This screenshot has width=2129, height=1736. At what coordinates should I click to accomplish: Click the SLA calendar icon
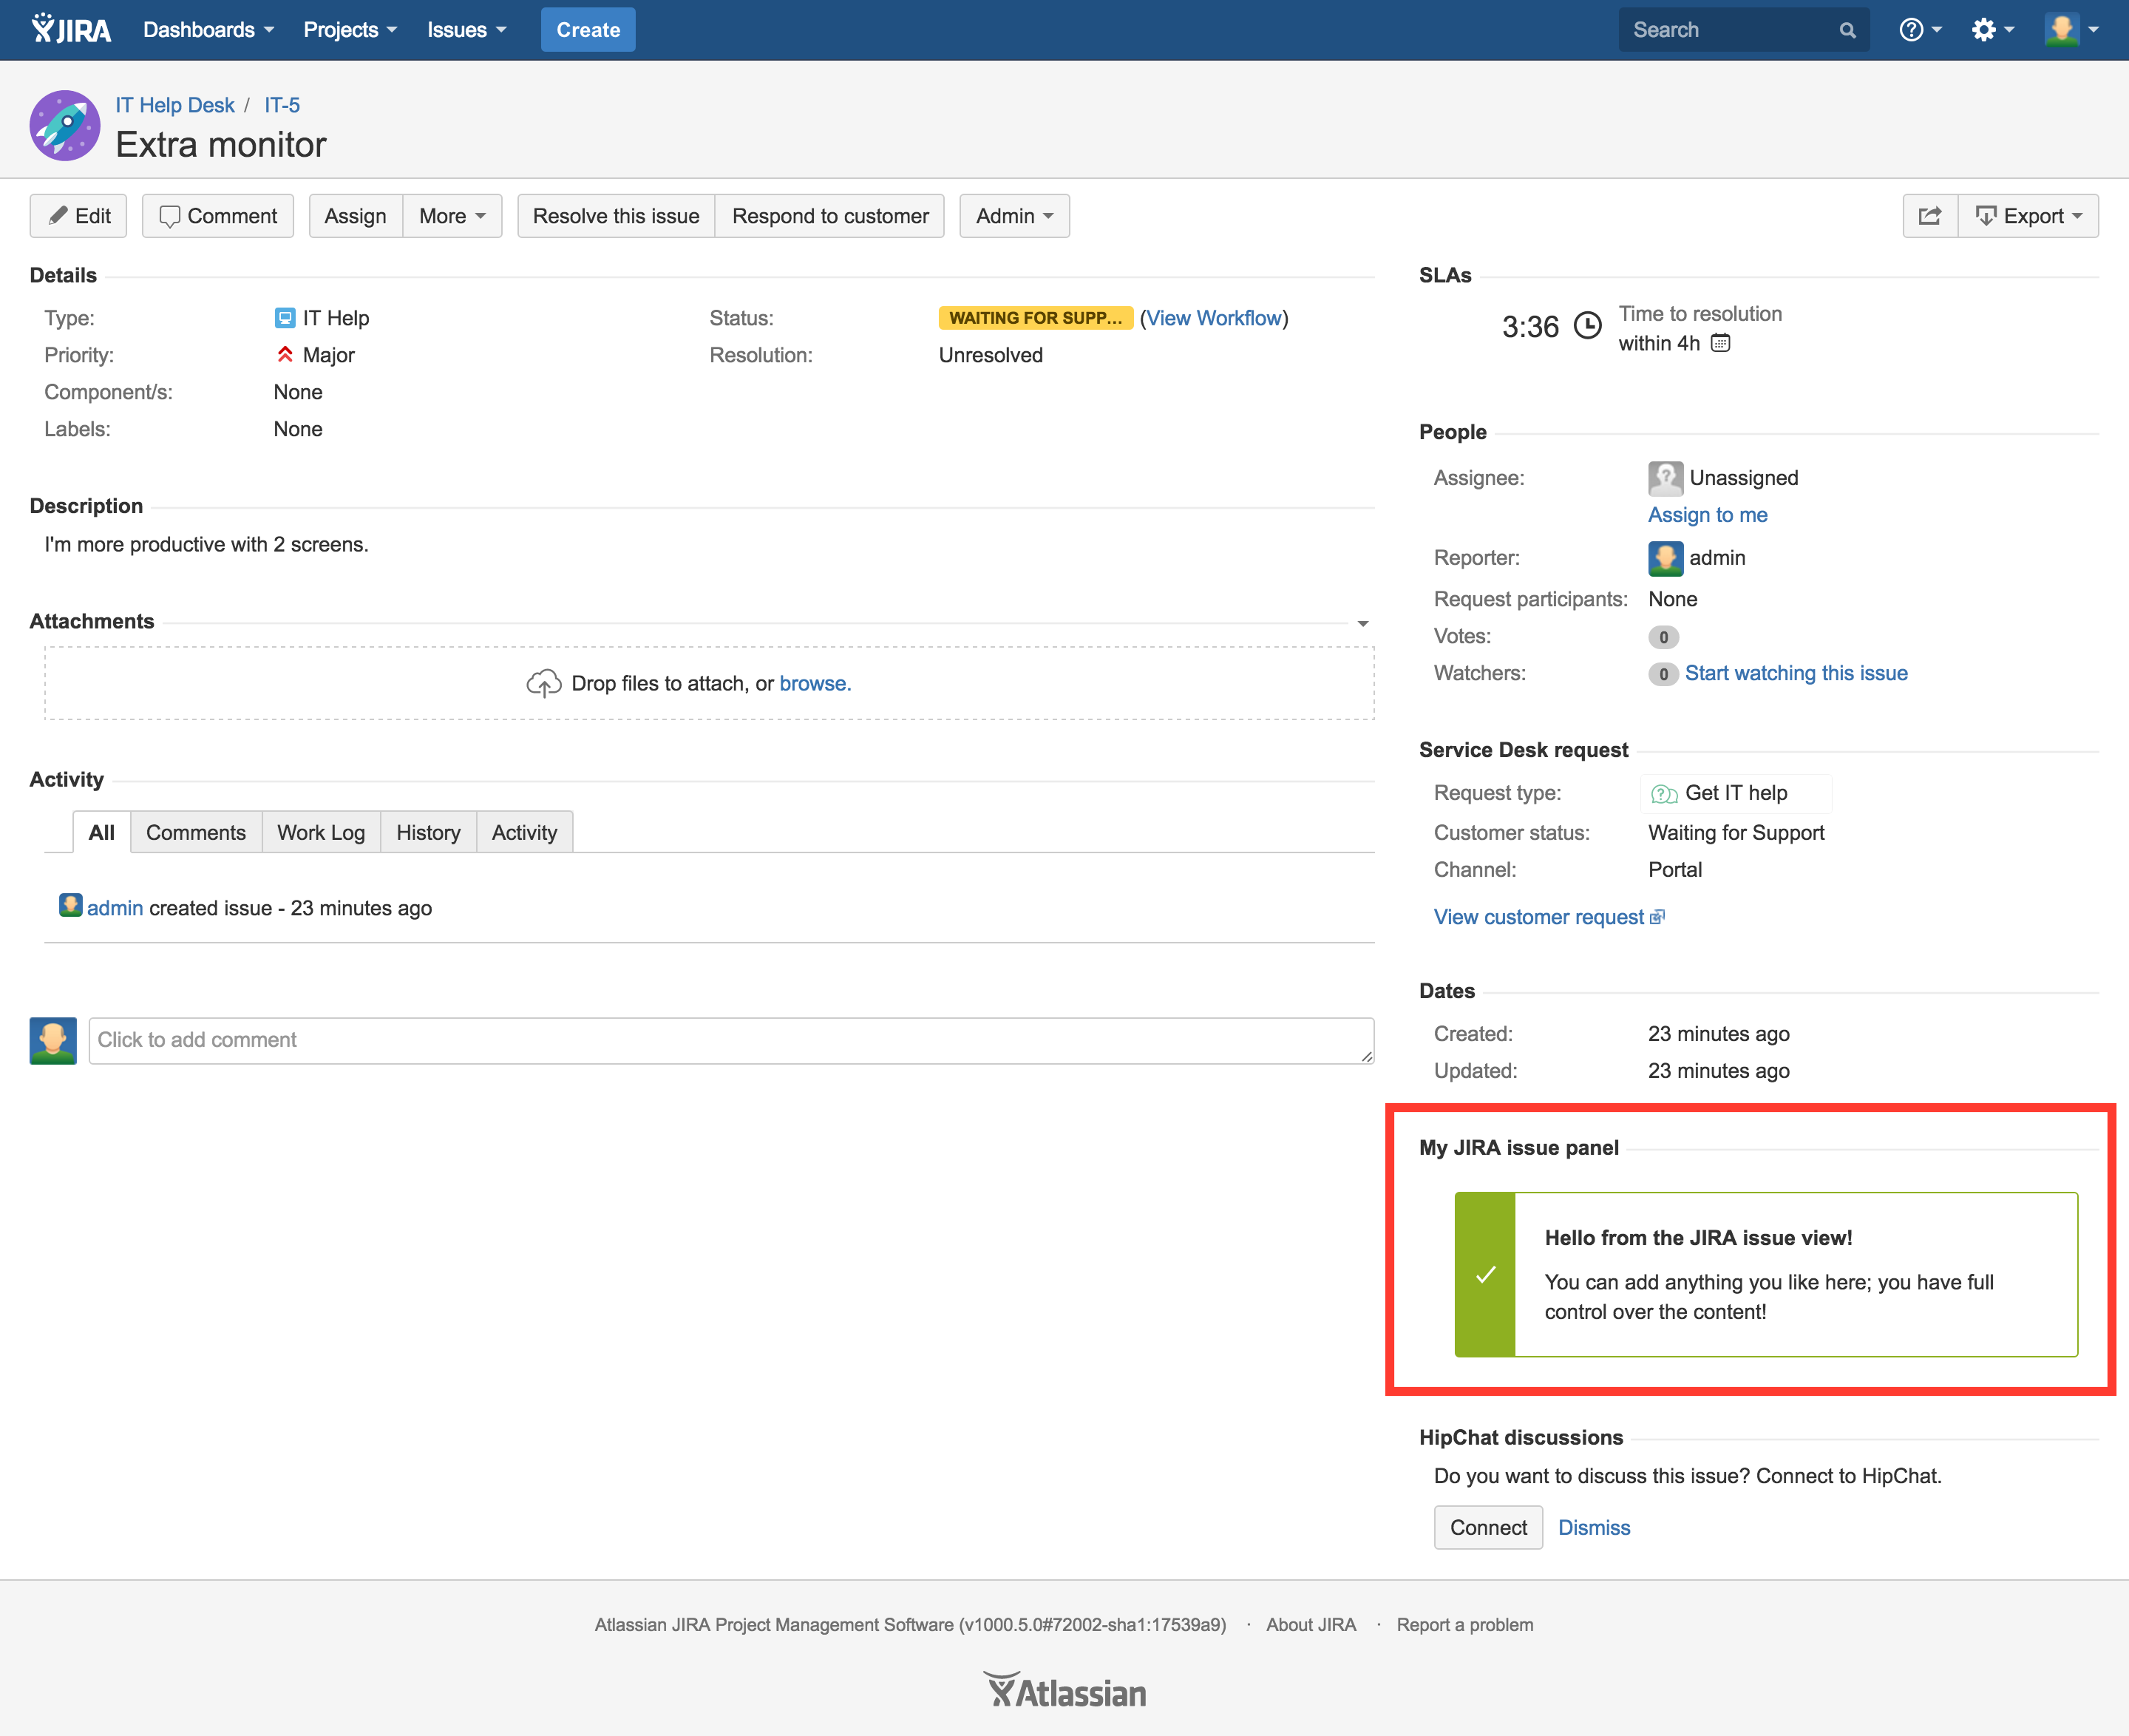[x=1720, y=343]
